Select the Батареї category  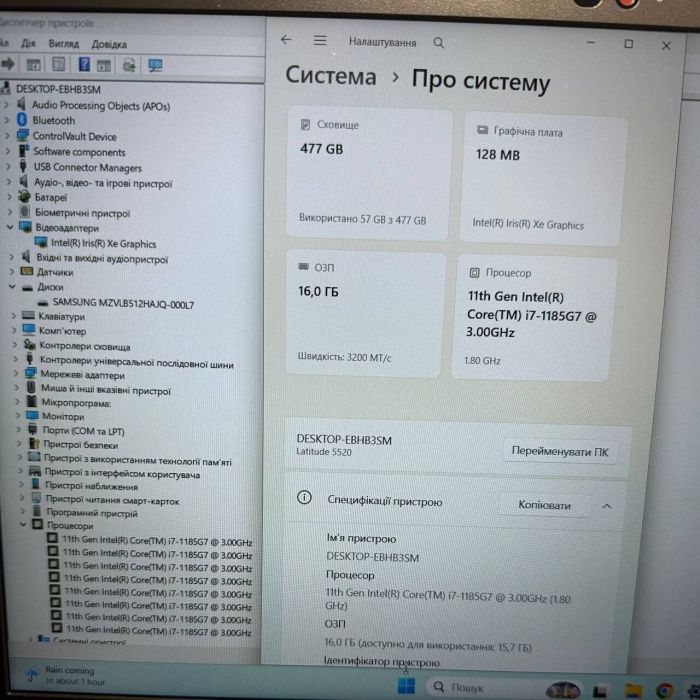pyautogui.click(x=51, y=197)
